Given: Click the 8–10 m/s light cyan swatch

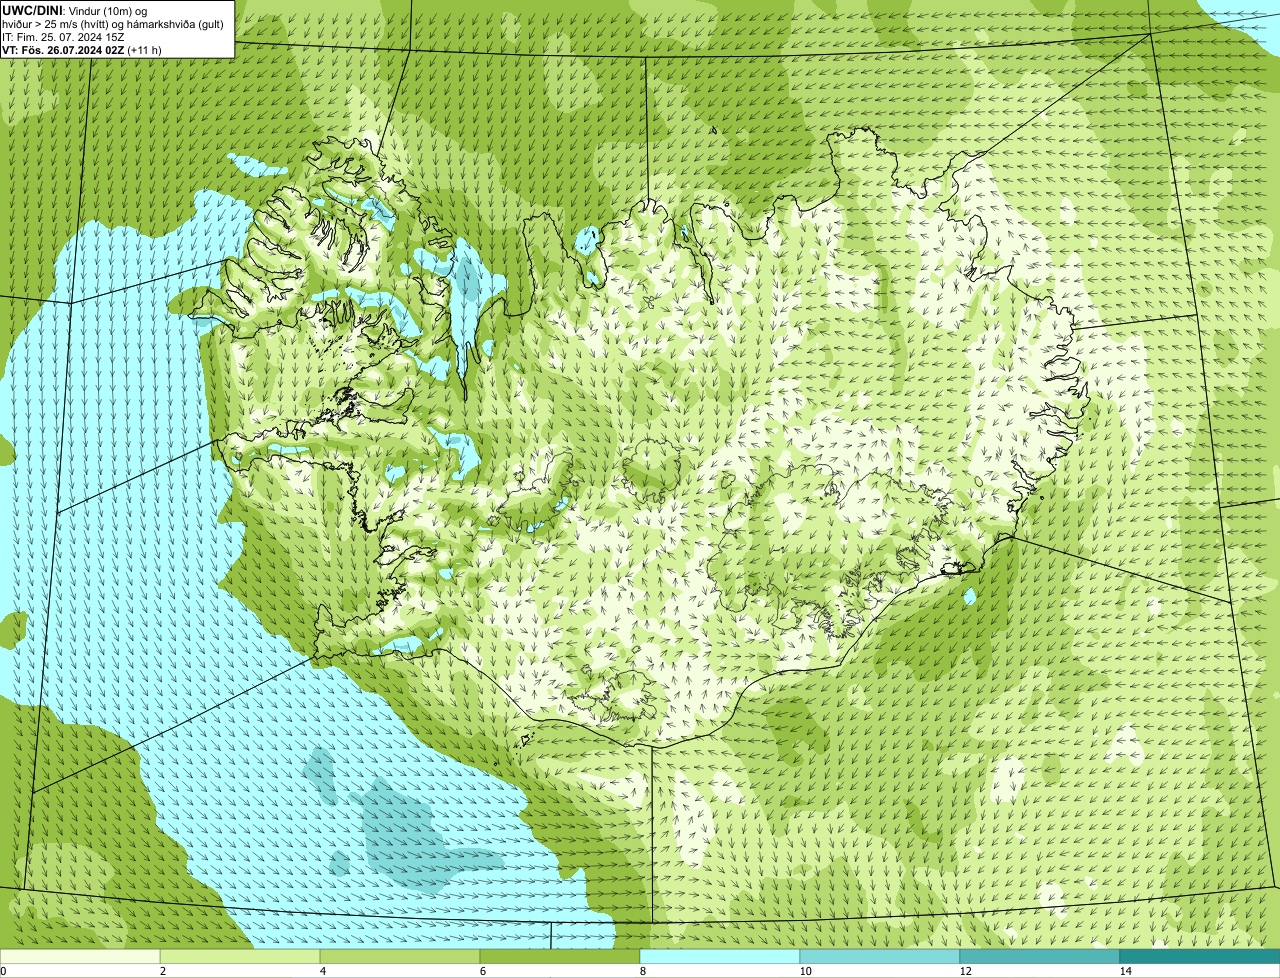Looking at the screenshot, I should click(720, 956).
